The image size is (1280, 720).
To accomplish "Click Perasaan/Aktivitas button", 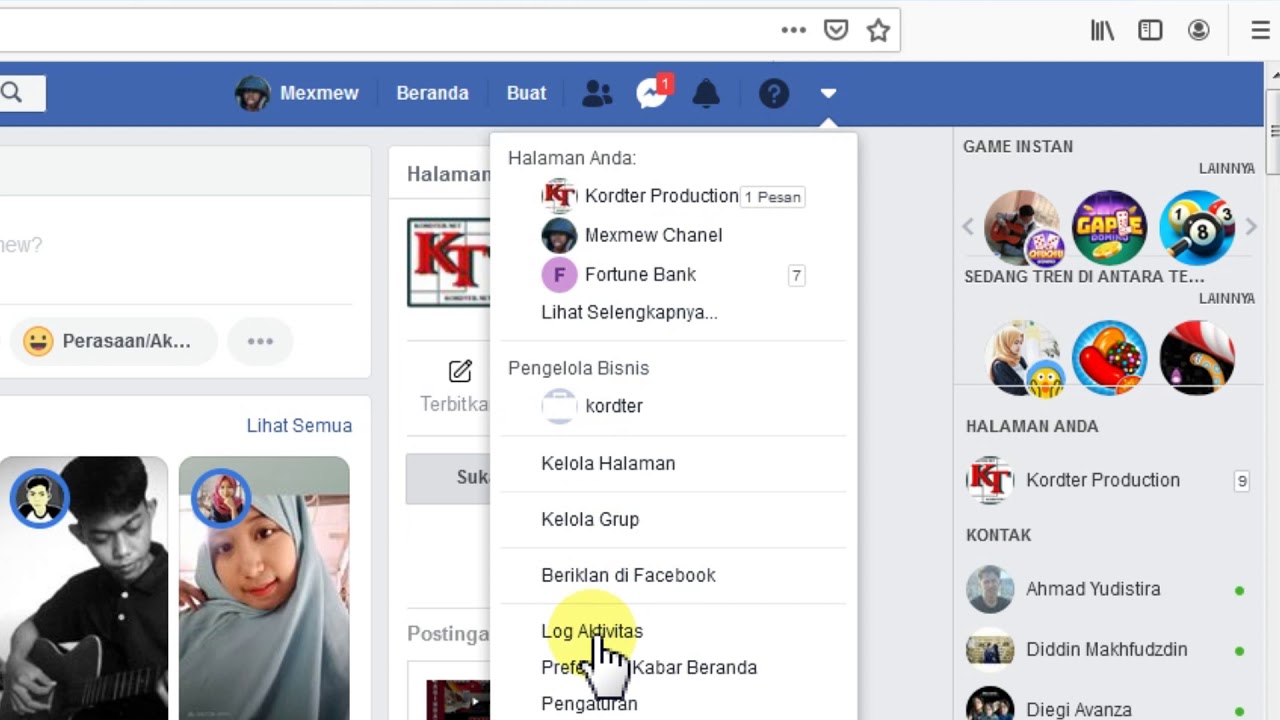I will coord(113,341).
